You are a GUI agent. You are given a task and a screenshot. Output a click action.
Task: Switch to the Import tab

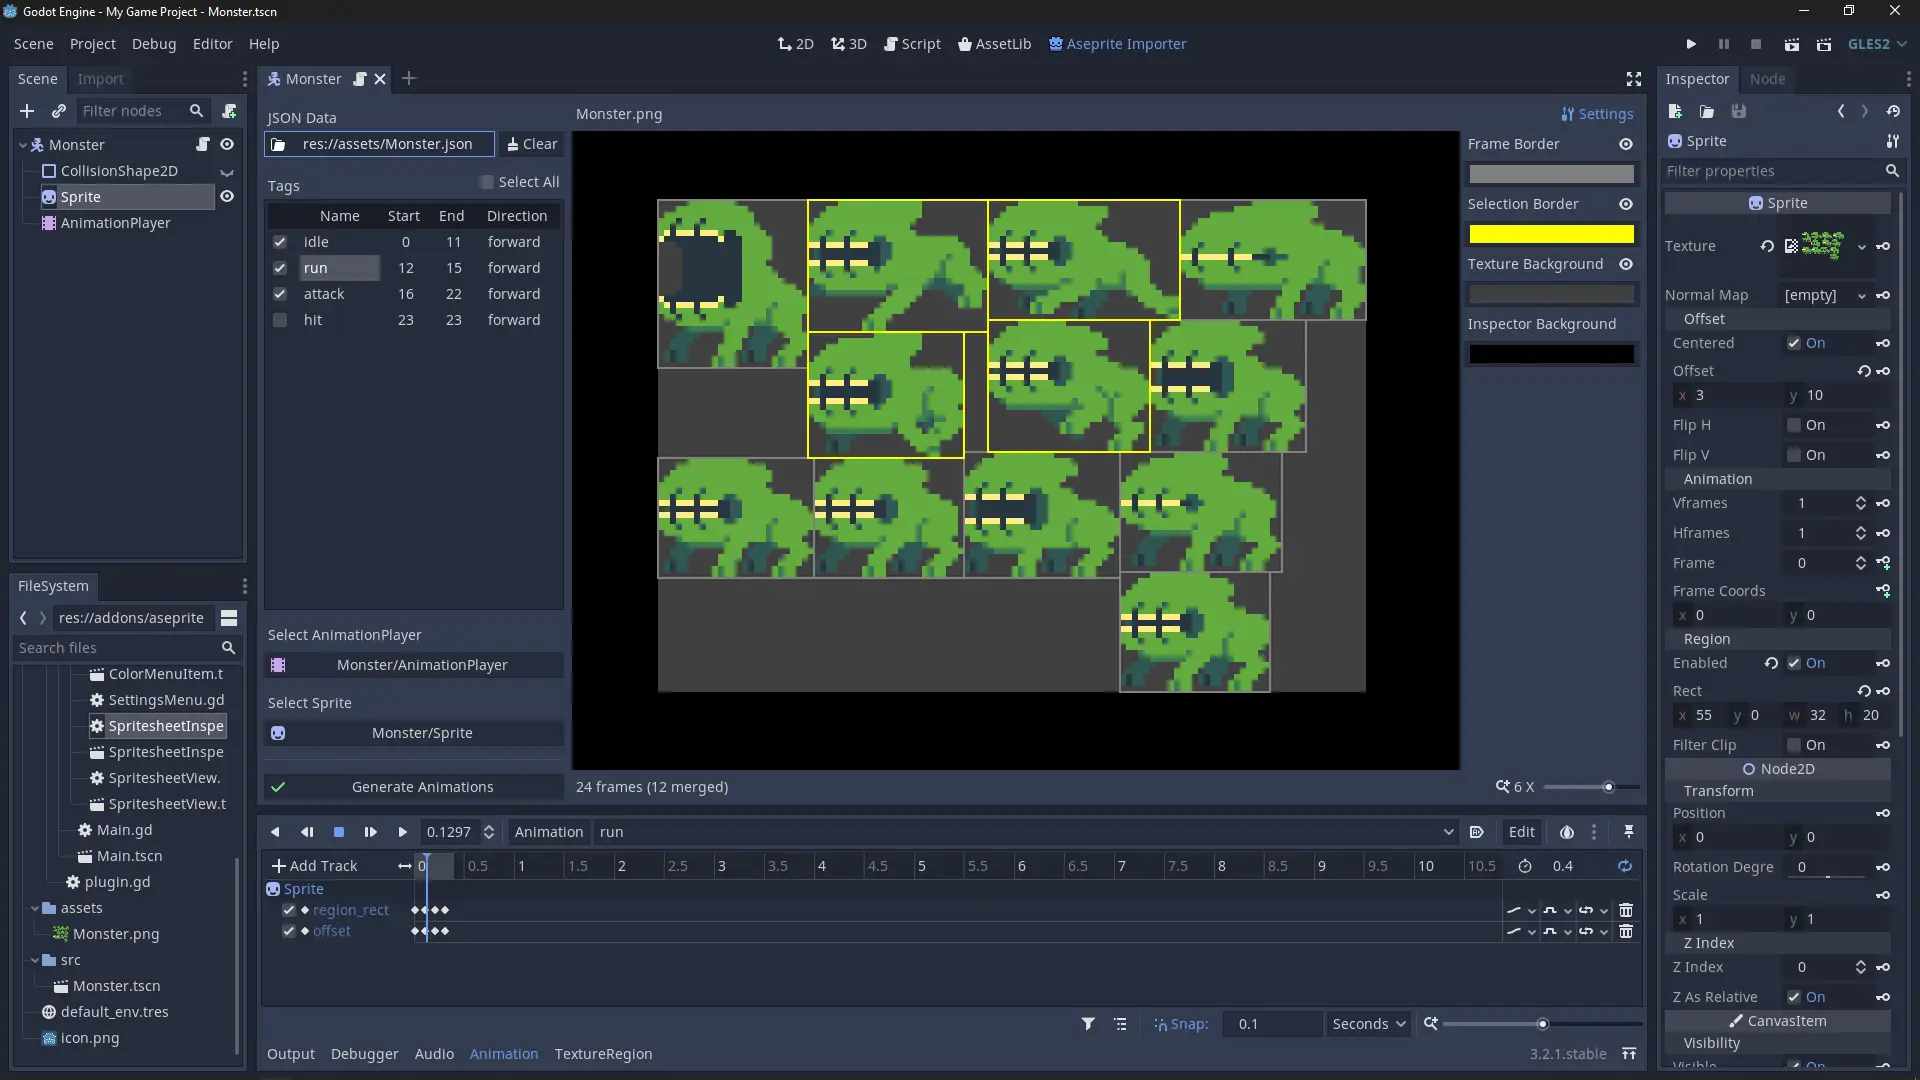click(x=100, y=79)
